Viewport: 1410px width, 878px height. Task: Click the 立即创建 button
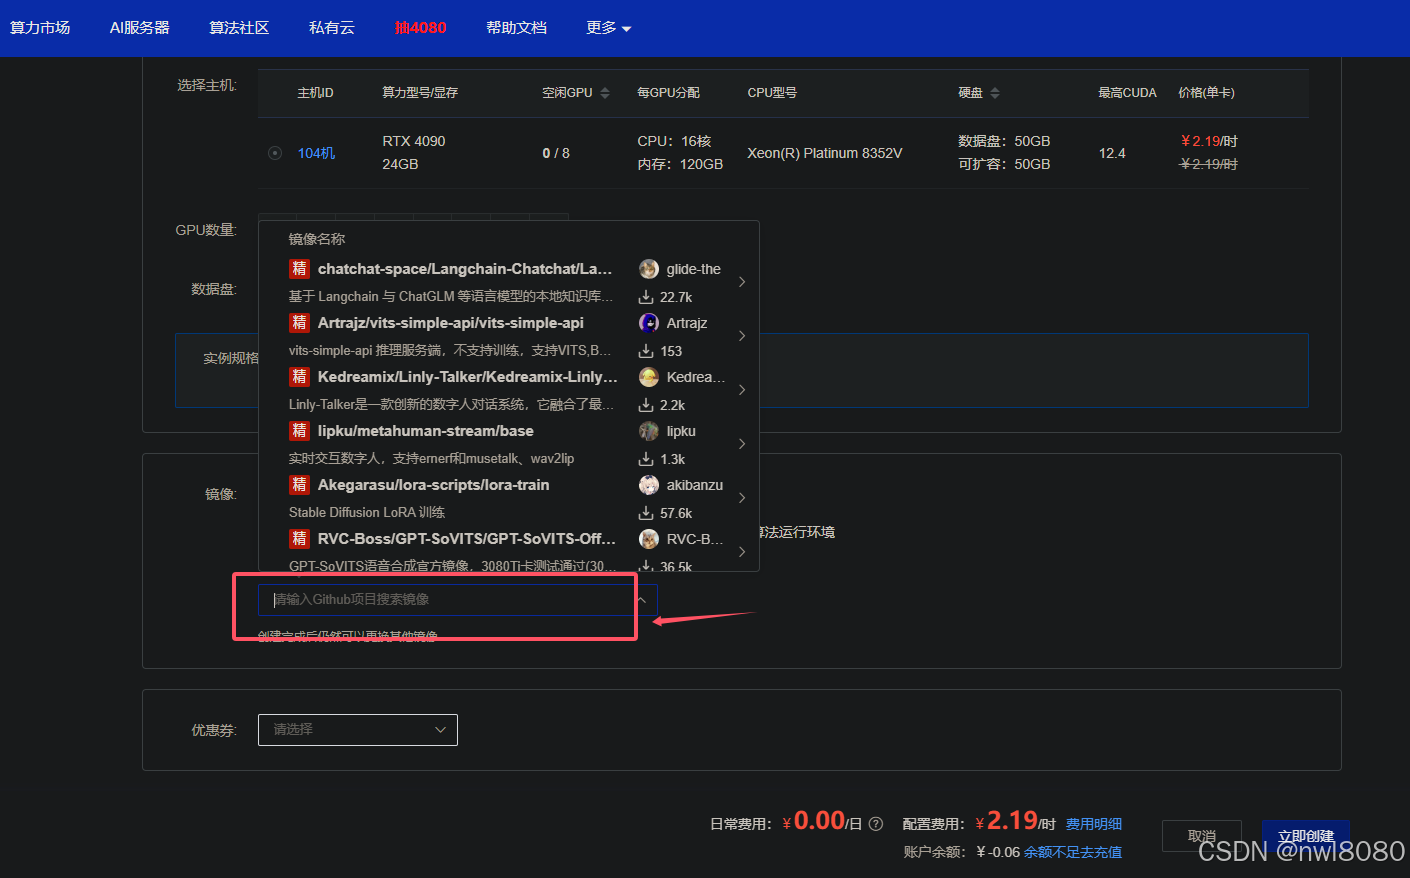point(1305,836)
